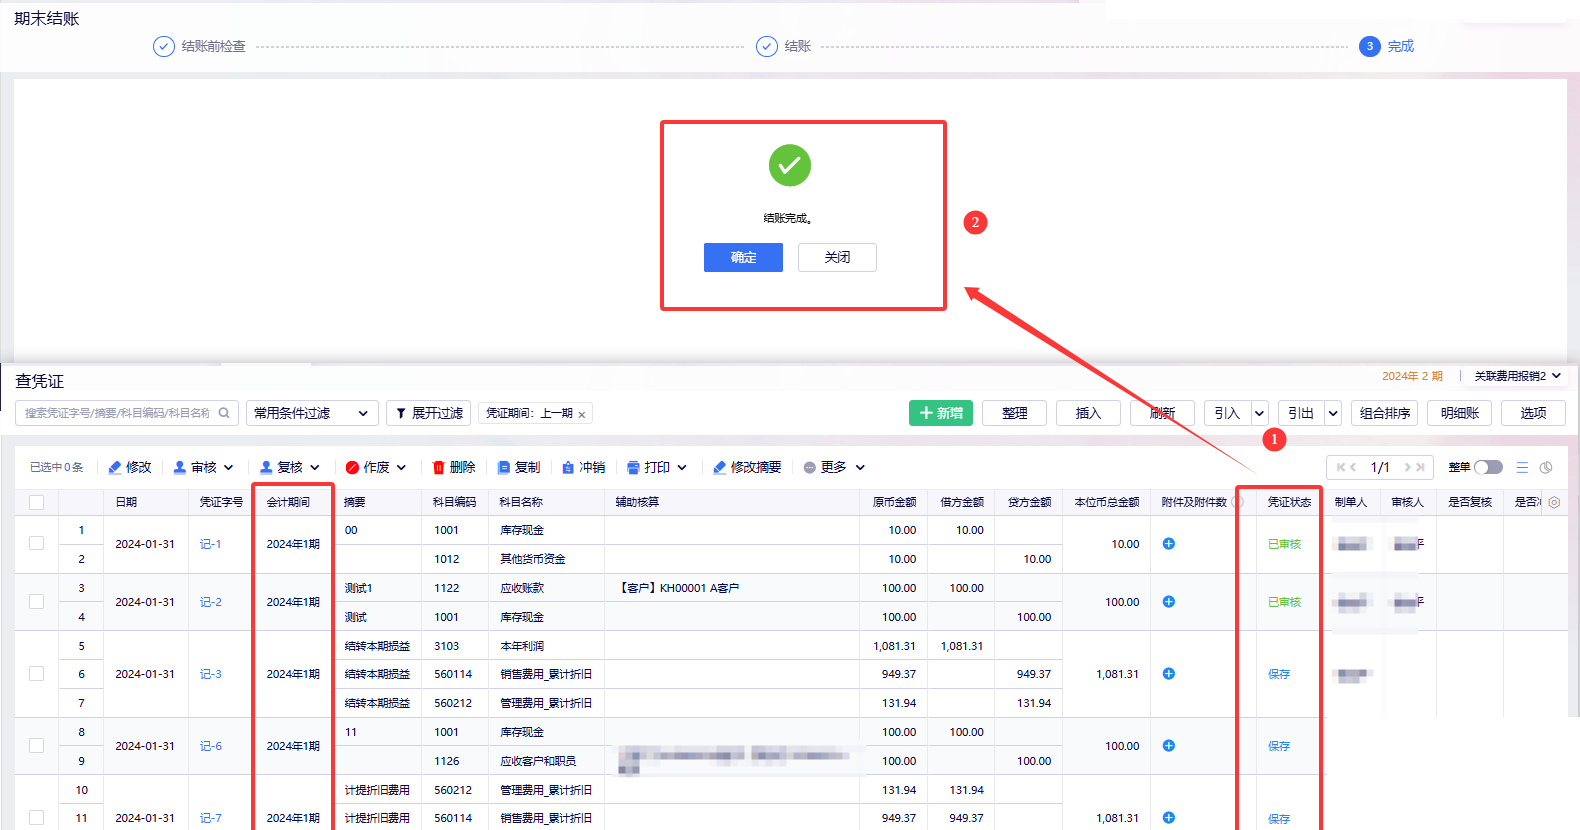
Task: Click the list layout icon beside 整单 toggle
Action: (x=1522, y=467)
